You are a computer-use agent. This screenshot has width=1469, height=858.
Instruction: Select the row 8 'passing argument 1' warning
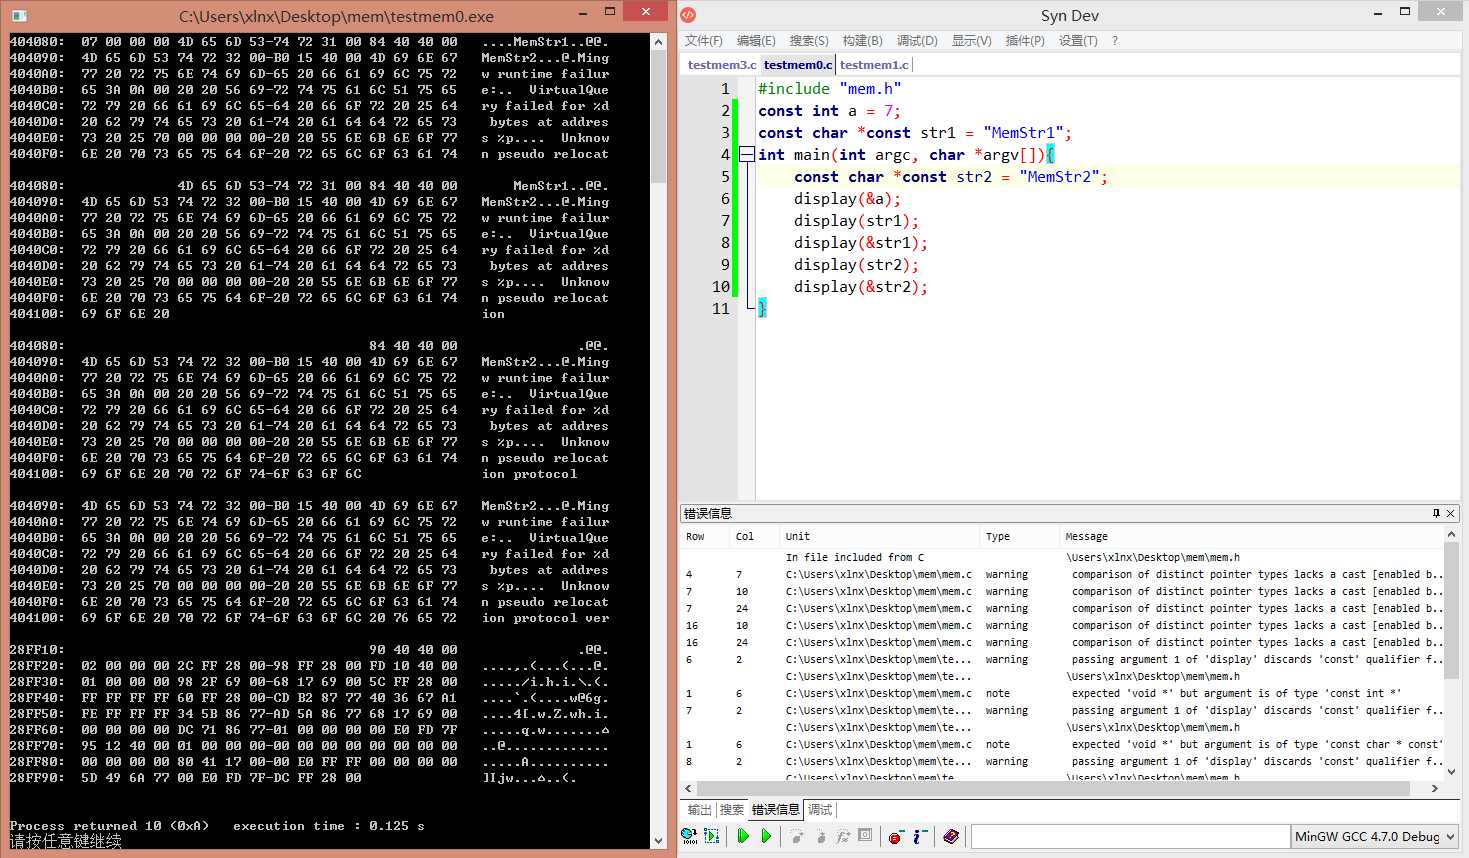point(1062,762)
